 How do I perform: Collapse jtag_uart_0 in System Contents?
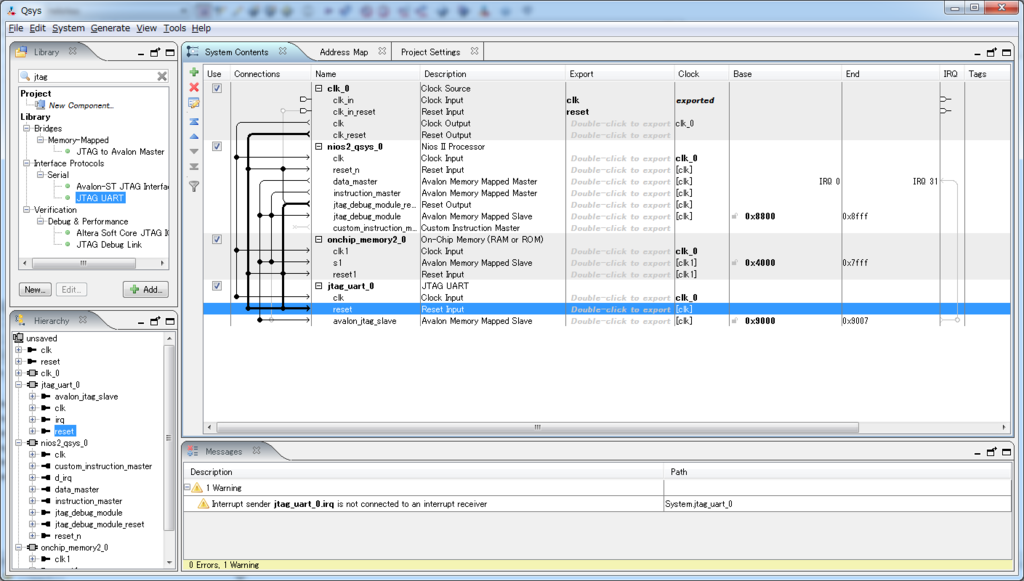(319, 286)
